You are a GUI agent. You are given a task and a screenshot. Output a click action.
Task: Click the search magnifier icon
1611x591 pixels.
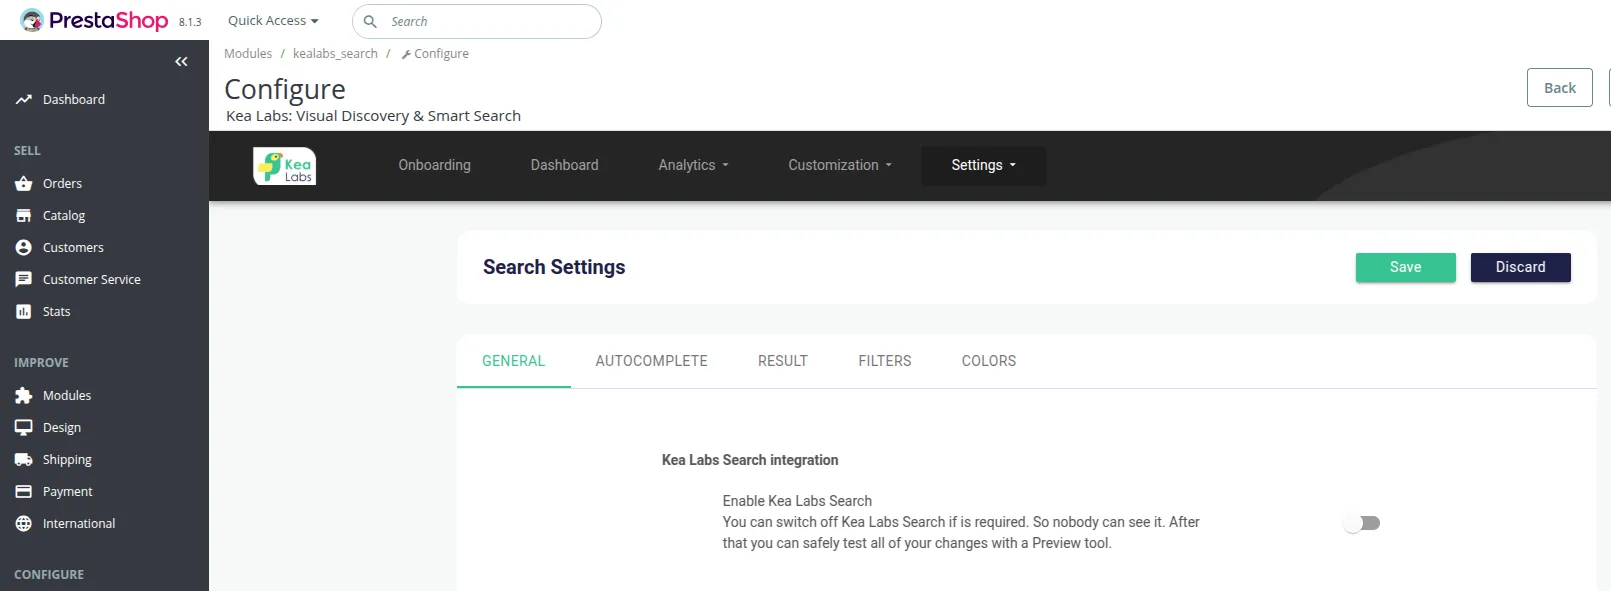[370, 21]
